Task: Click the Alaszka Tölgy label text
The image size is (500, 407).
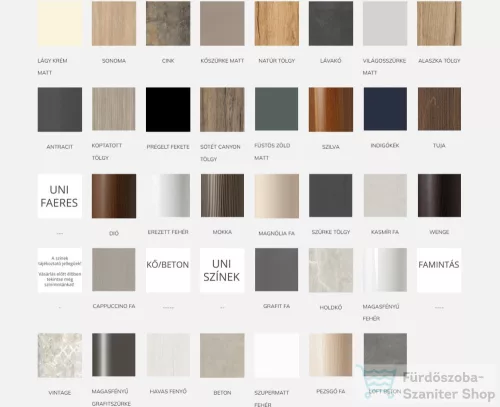Action: 439,61
